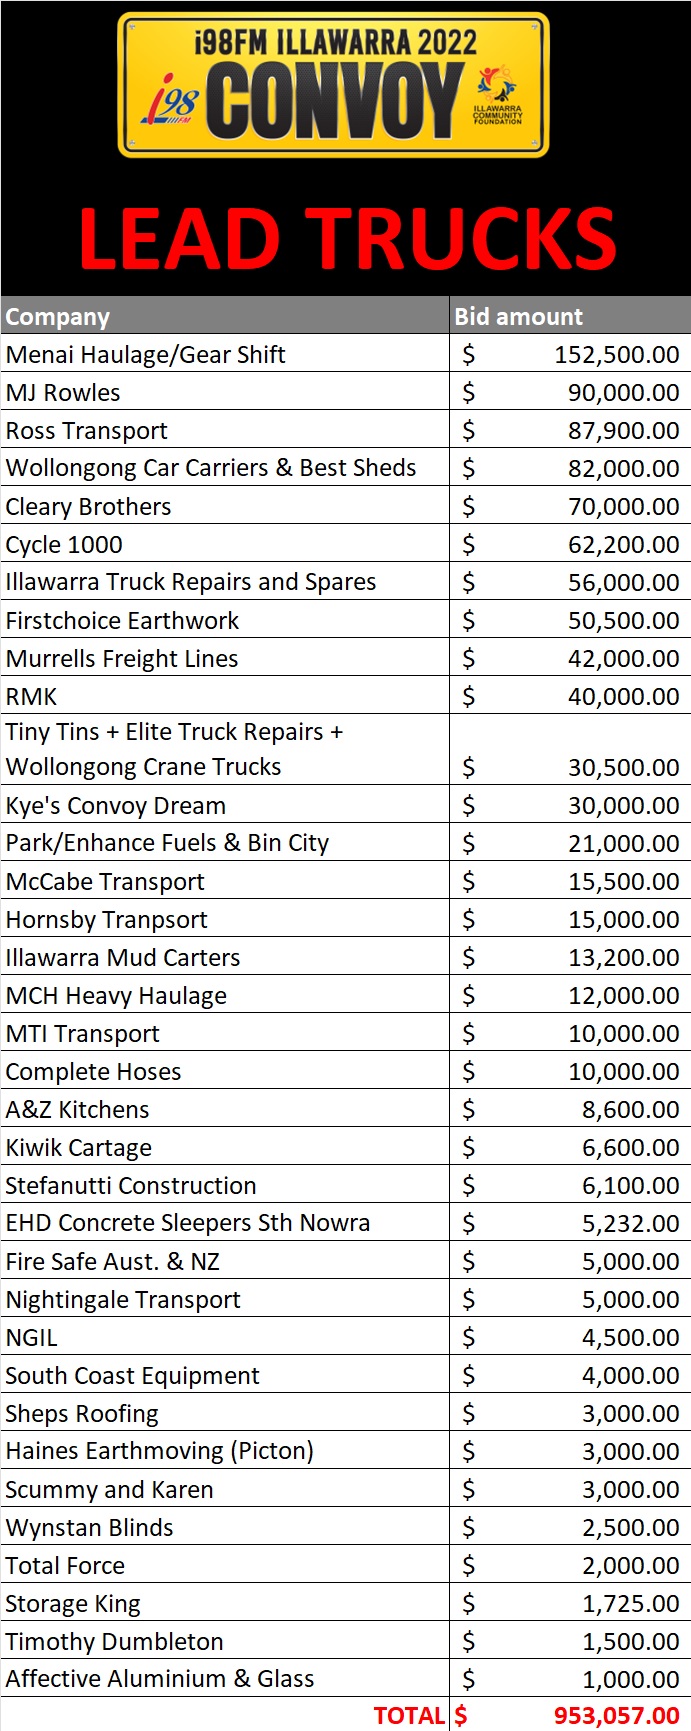Select the Ross Transport company cell
Viewport: 691px width, 1731px height.
click(x=225, y=430)
